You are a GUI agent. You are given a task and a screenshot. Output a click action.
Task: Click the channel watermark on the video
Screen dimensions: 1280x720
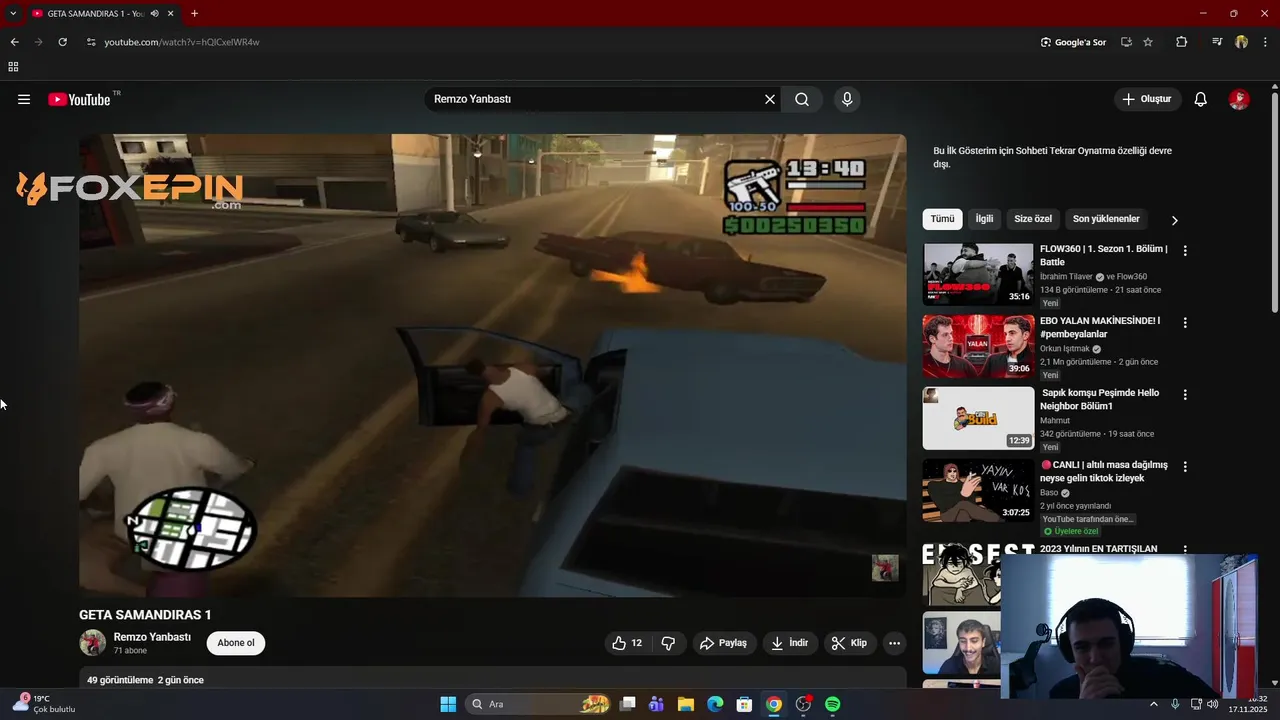[885, 568]
